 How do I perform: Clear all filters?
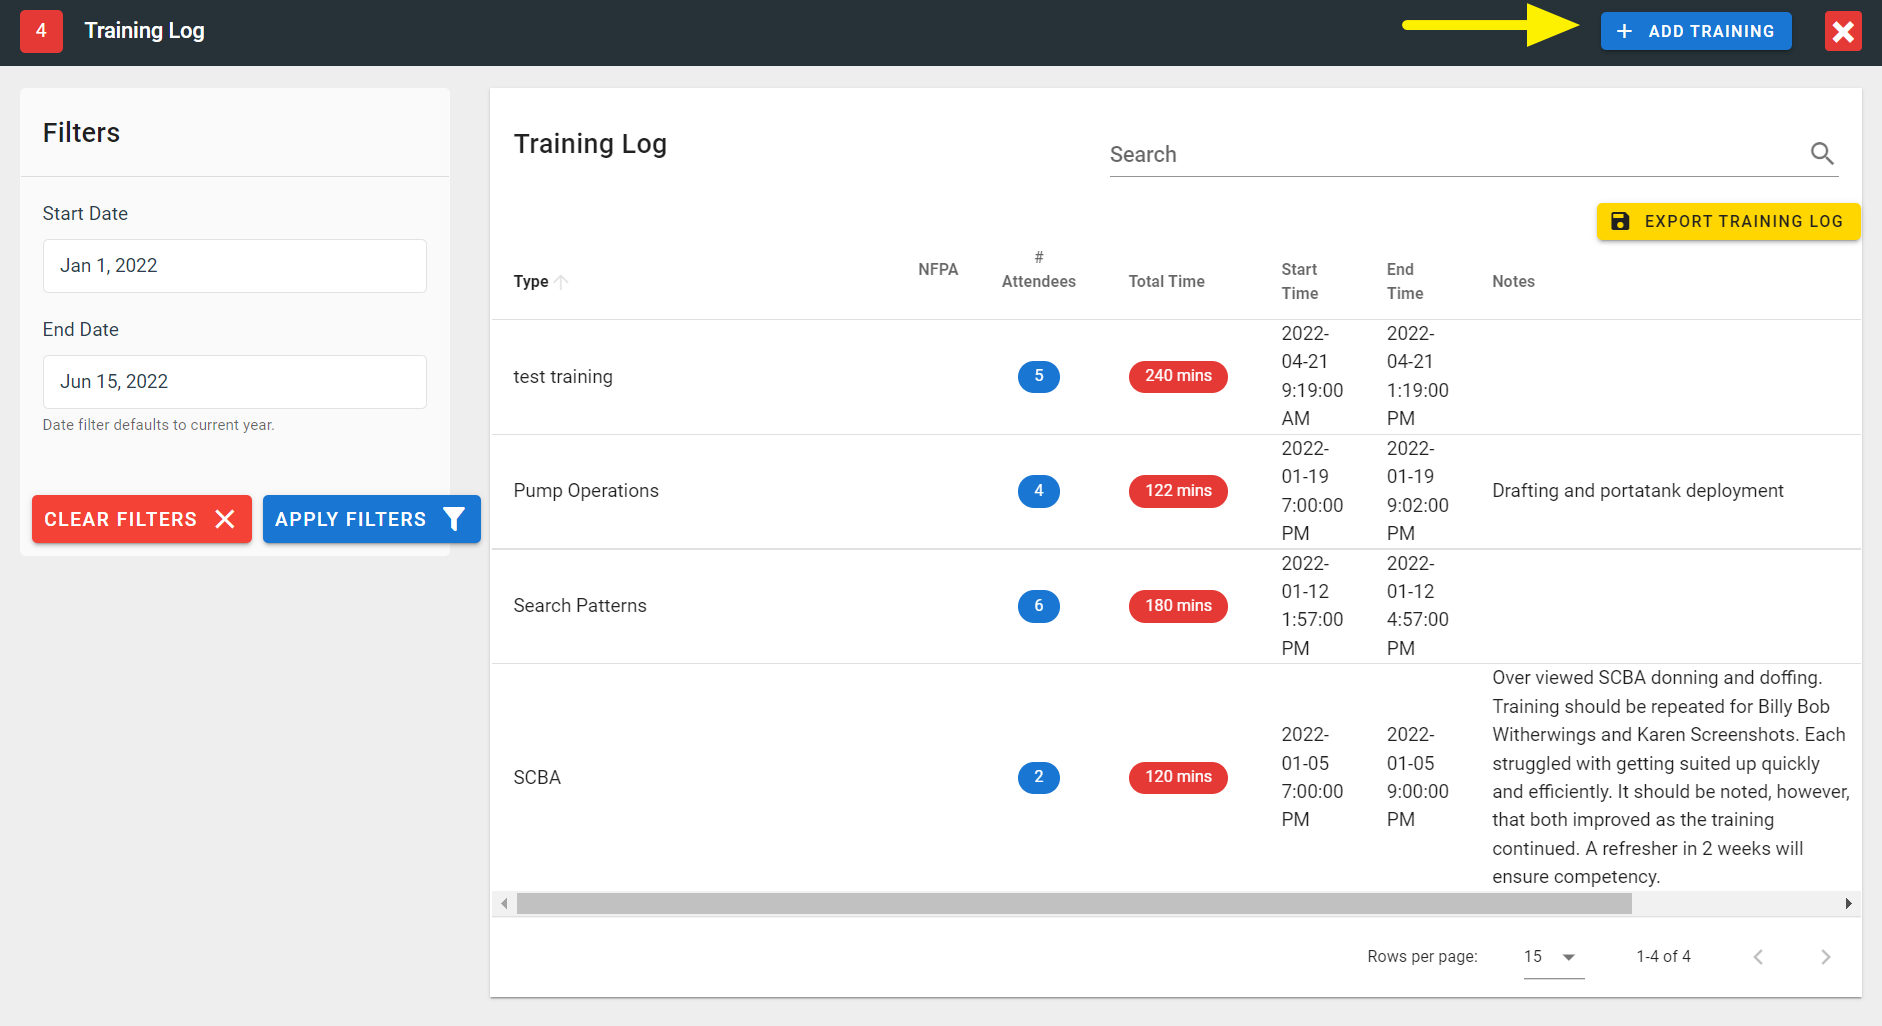coord(141,519)
